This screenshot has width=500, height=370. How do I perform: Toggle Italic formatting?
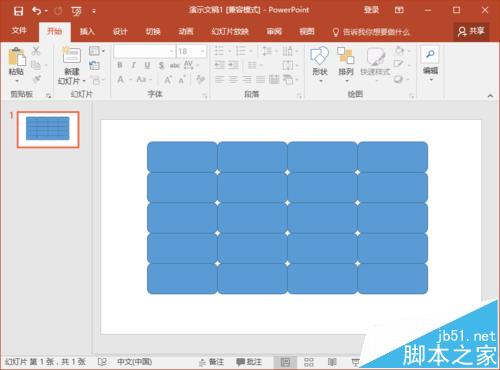tap(133, 65)
